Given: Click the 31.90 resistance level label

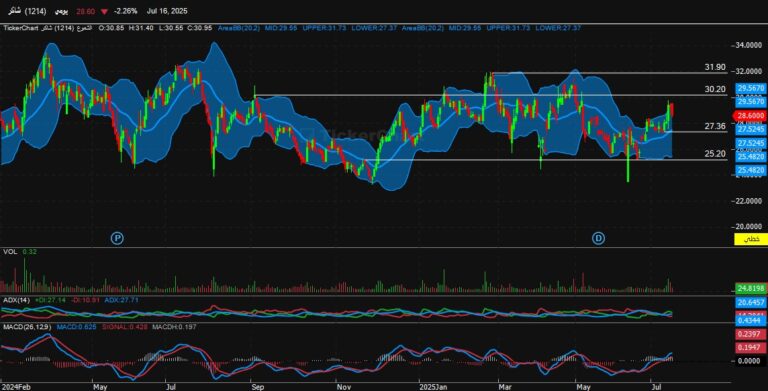Looking at the screenshot, I should [x=715, y=68].
